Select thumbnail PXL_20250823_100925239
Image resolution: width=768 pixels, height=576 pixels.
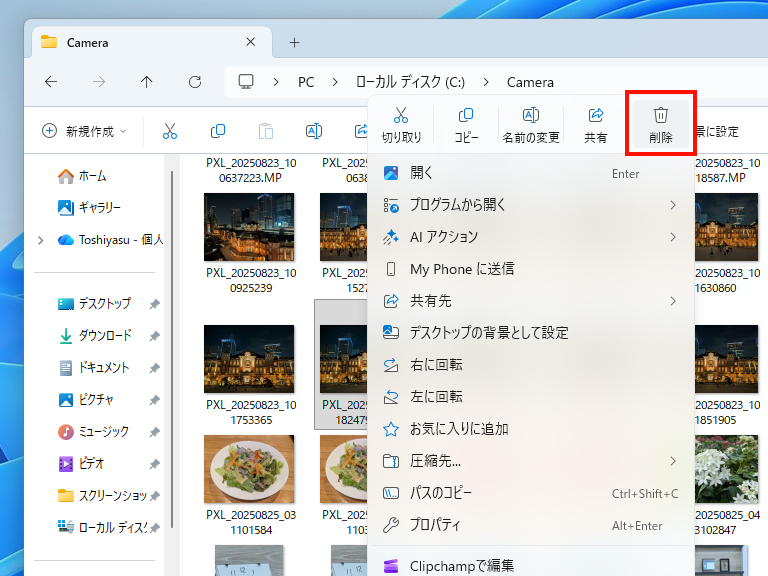pos(250,227)
